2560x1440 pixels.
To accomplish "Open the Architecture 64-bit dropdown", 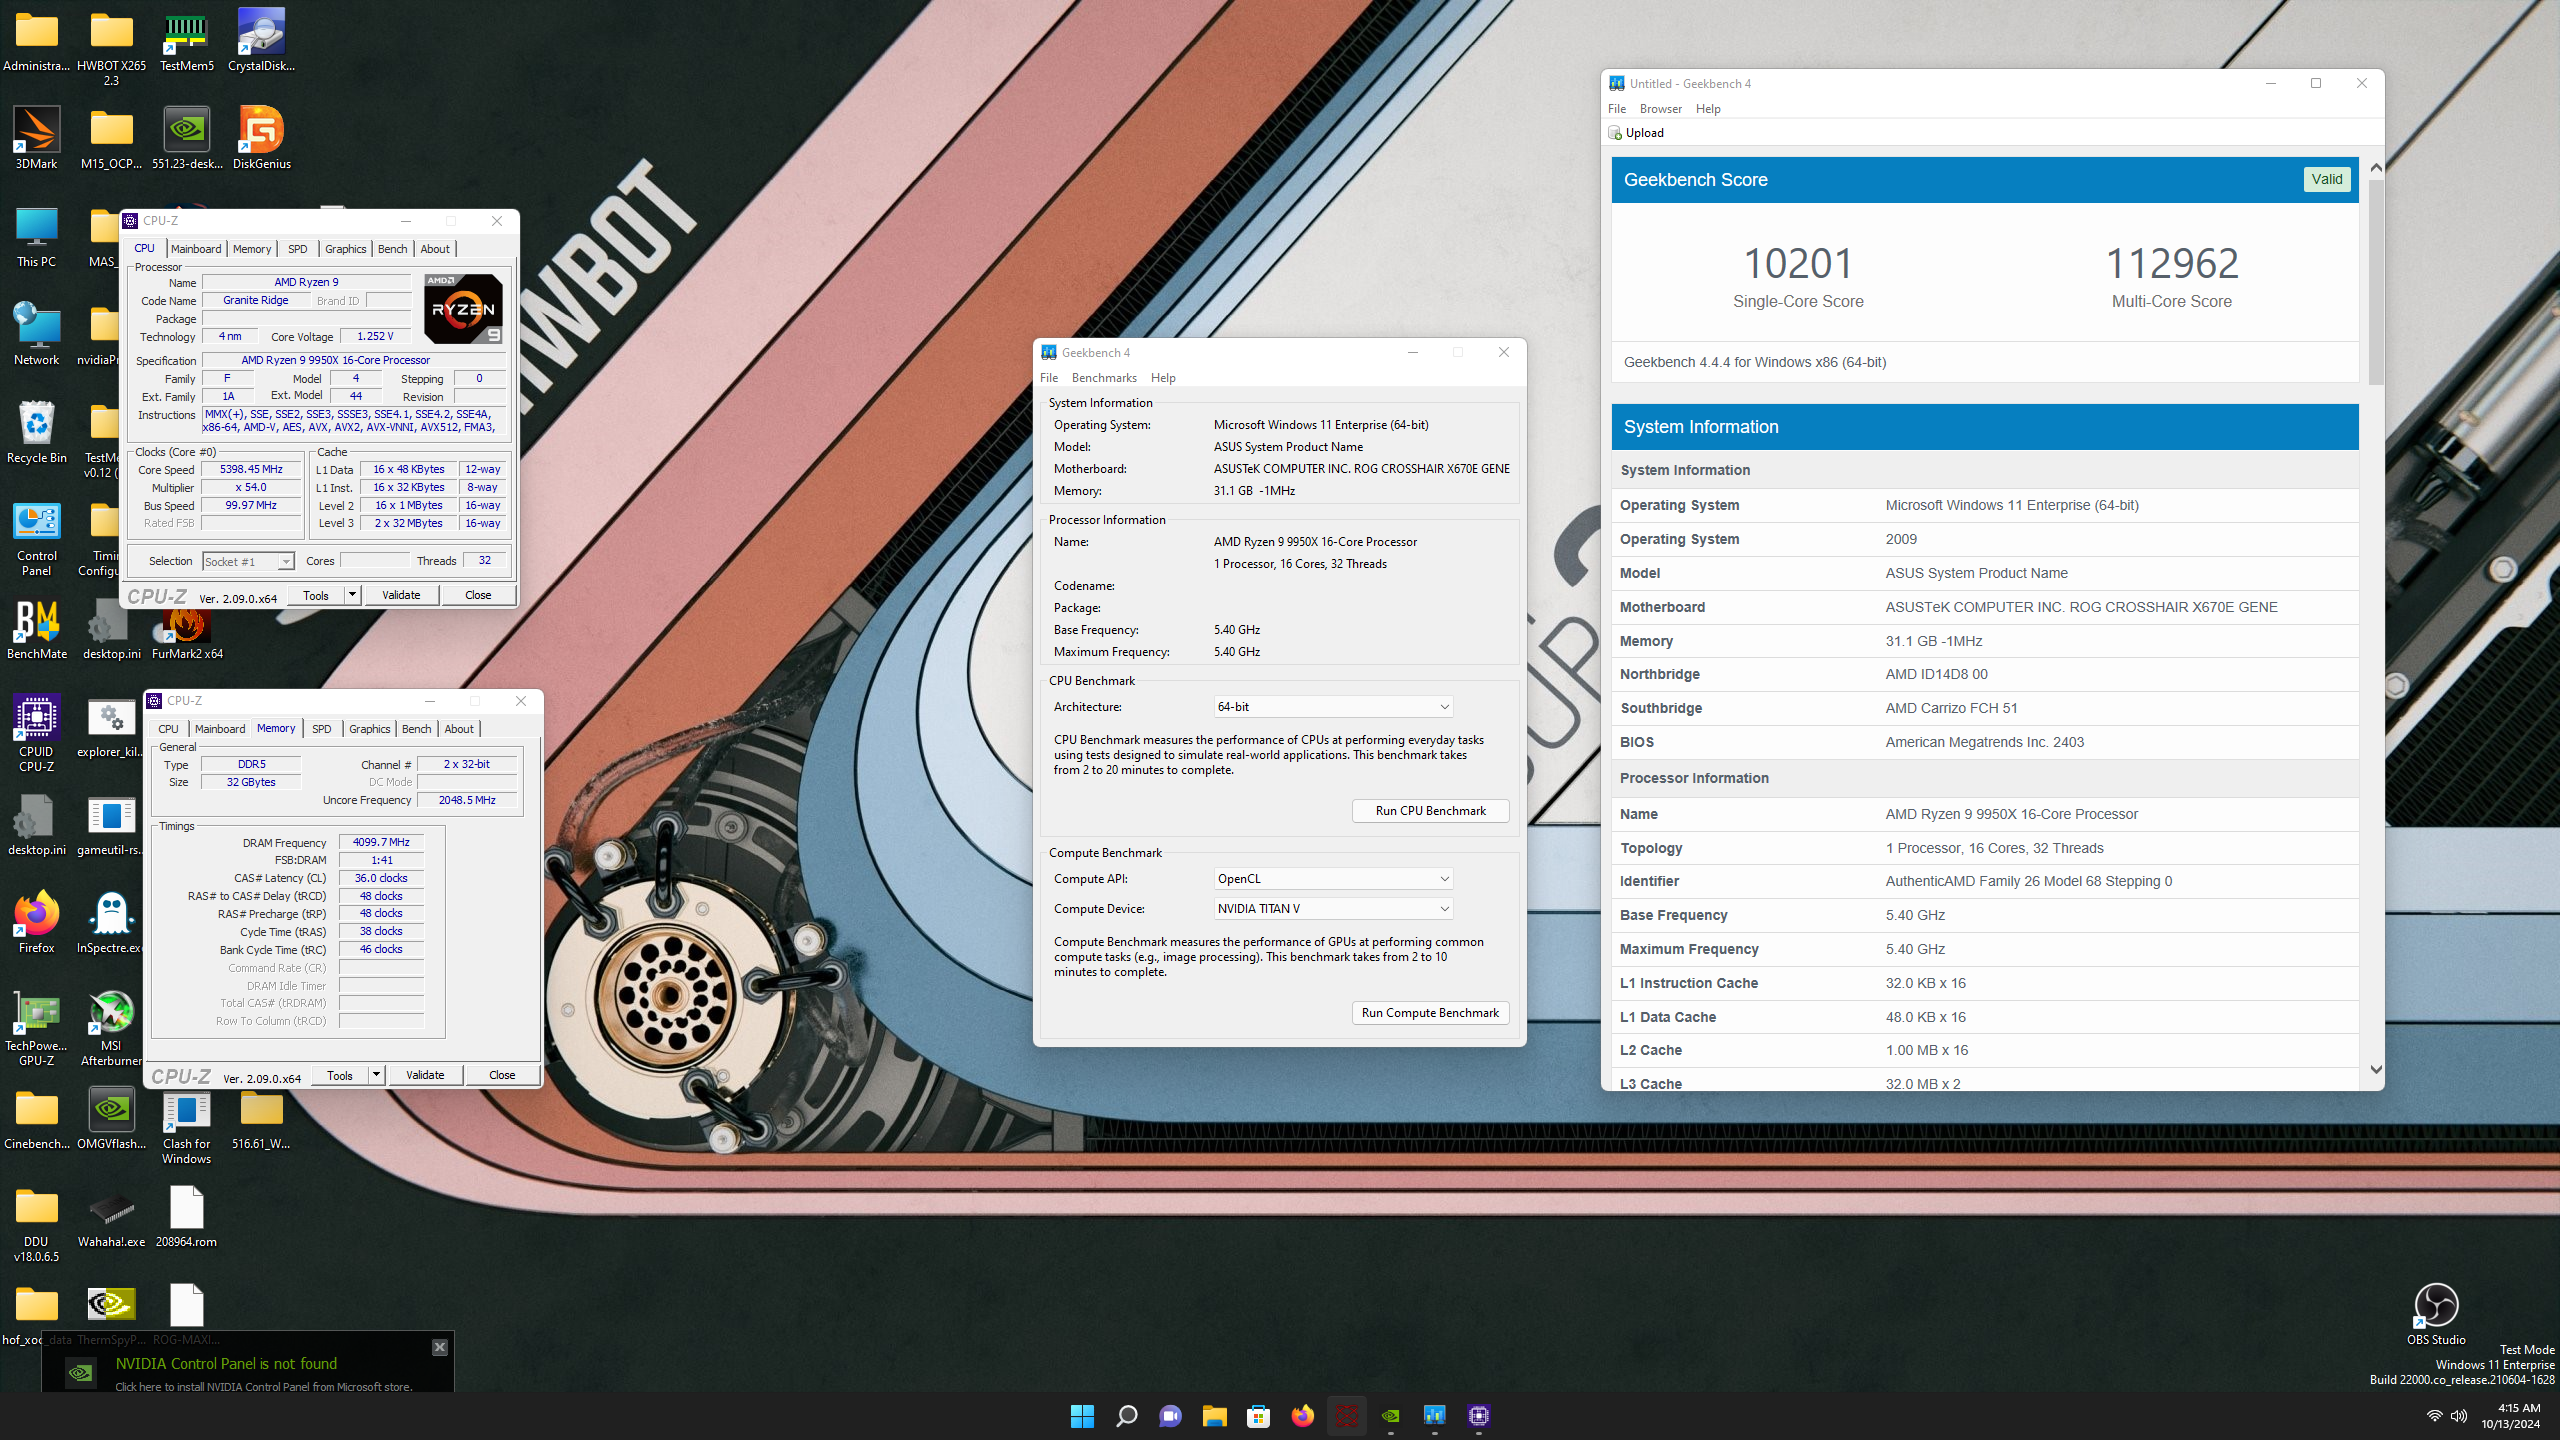I will click(1333, 707).
